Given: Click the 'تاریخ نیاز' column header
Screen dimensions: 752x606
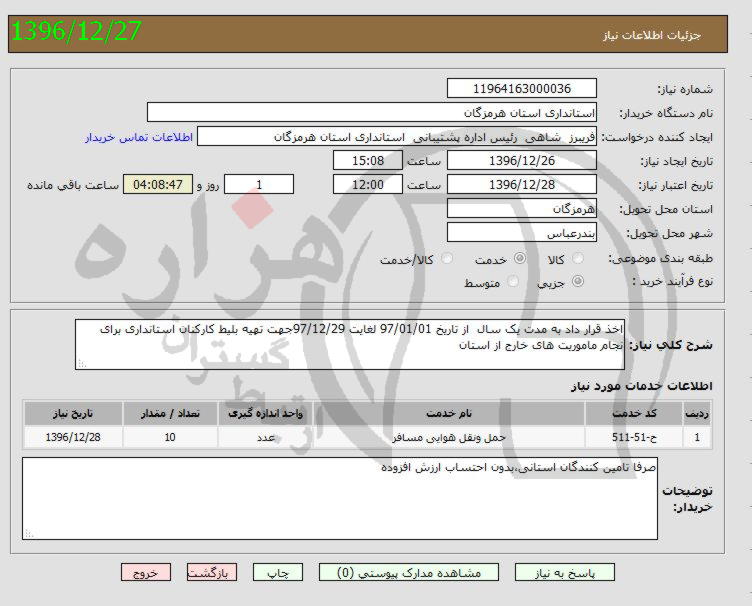Looking at the screenshot, I should pos(73,413).
